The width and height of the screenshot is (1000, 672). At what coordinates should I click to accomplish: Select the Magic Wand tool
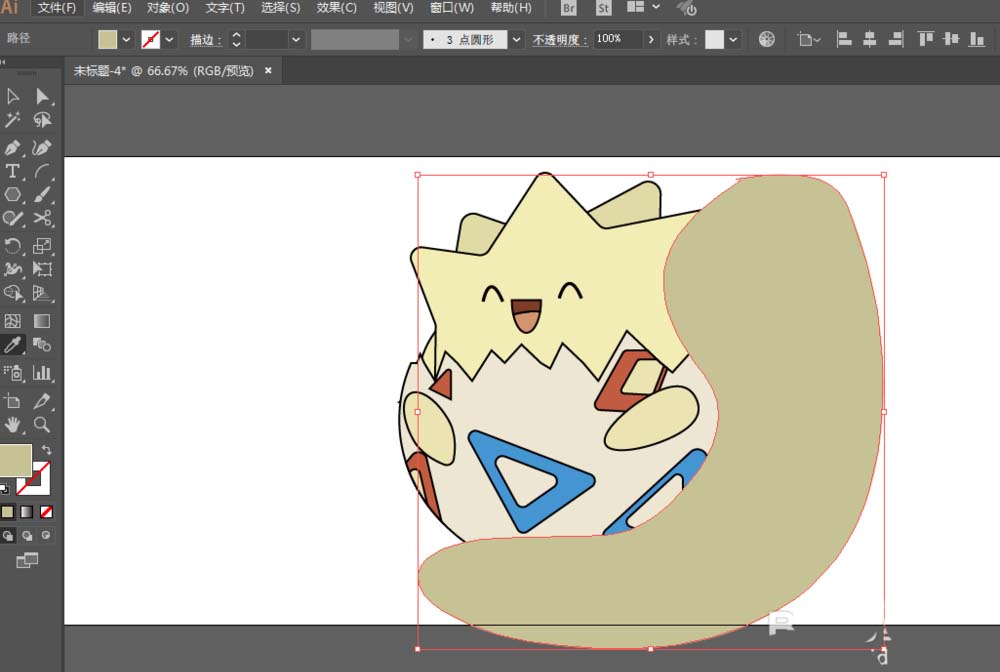(13, 120)
